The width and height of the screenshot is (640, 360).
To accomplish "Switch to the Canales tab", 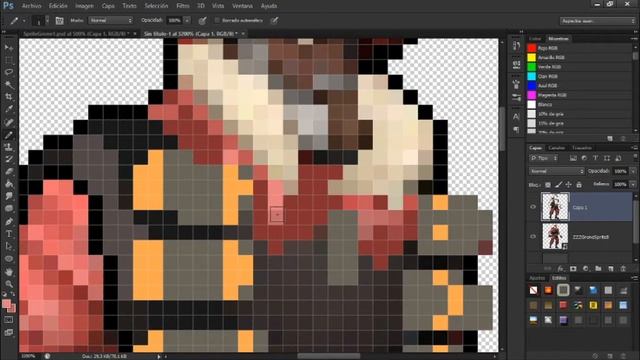I will (556, 148).
